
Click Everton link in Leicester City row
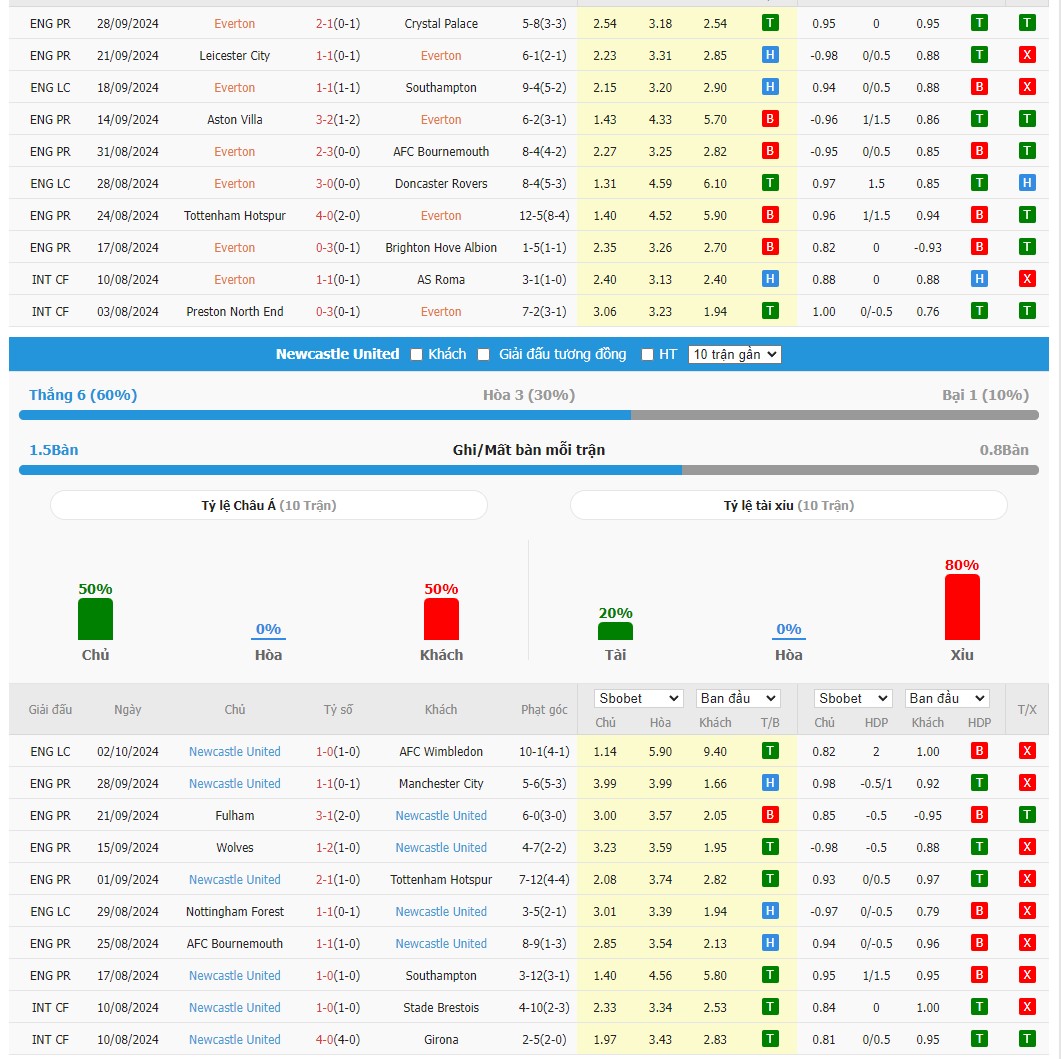pyautogui.click(x=441, y=55)
